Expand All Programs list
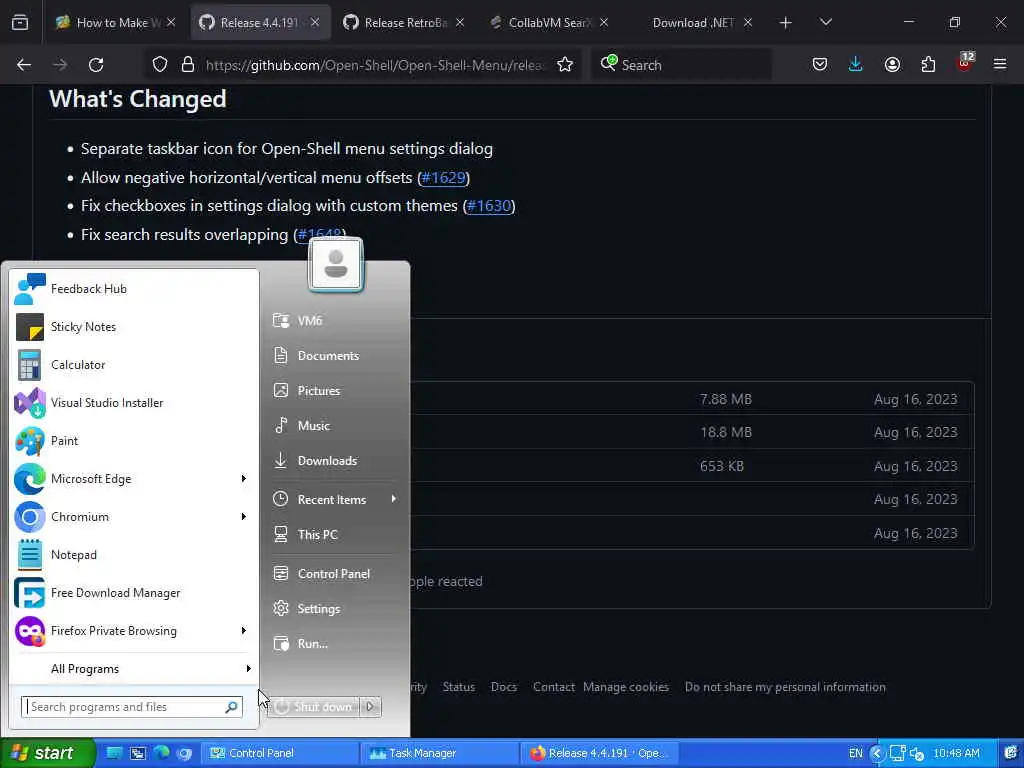The image size is (1024, 768). pos(134,669)
